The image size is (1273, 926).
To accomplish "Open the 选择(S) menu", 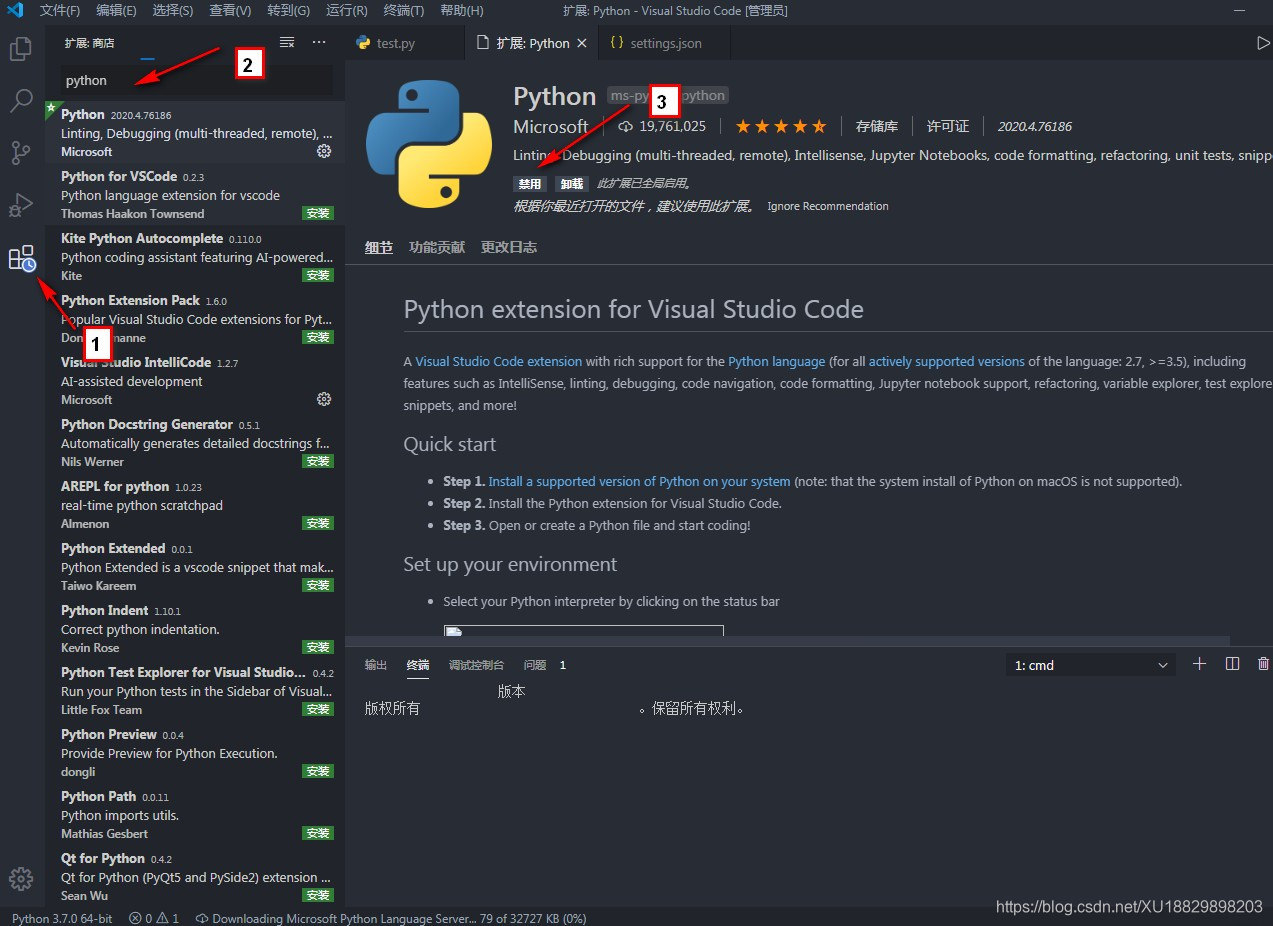I will (x=173, y=10).
